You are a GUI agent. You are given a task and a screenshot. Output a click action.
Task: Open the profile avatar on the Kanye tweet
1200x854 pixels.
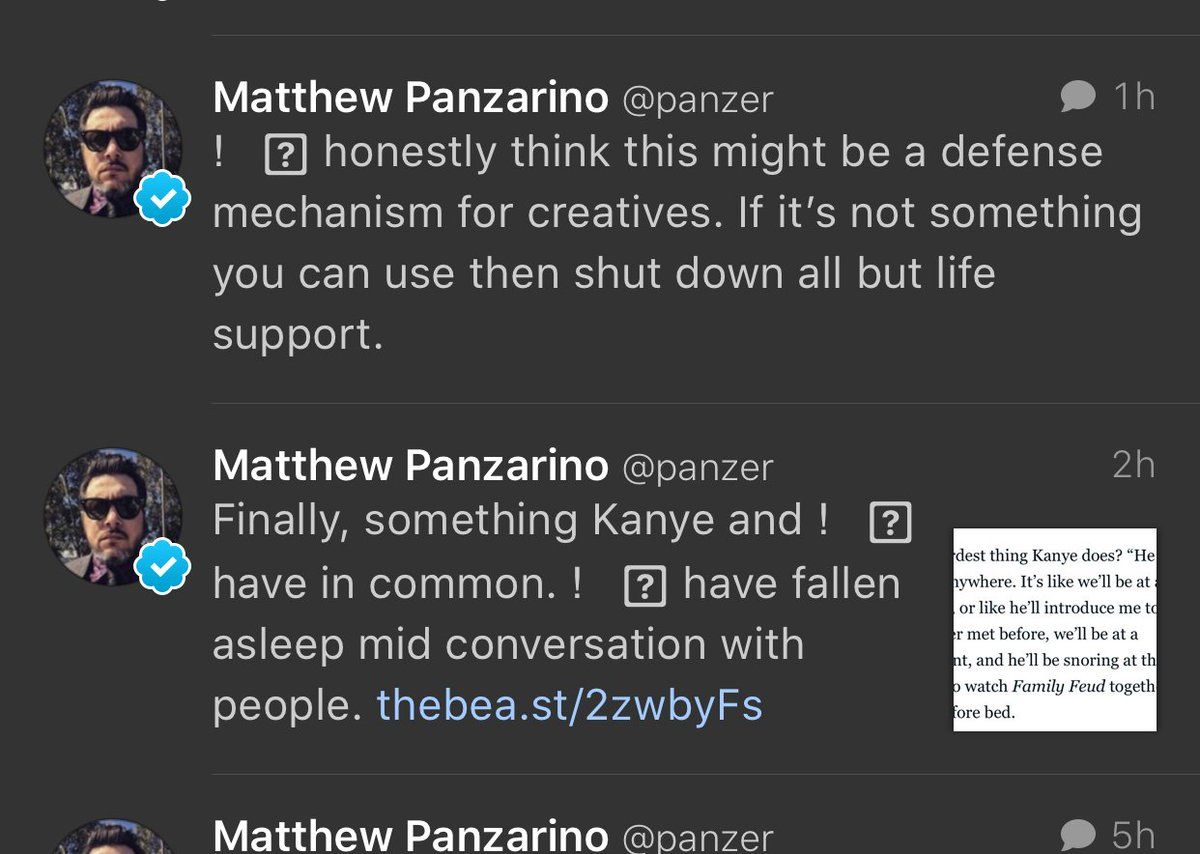[112, 516]
